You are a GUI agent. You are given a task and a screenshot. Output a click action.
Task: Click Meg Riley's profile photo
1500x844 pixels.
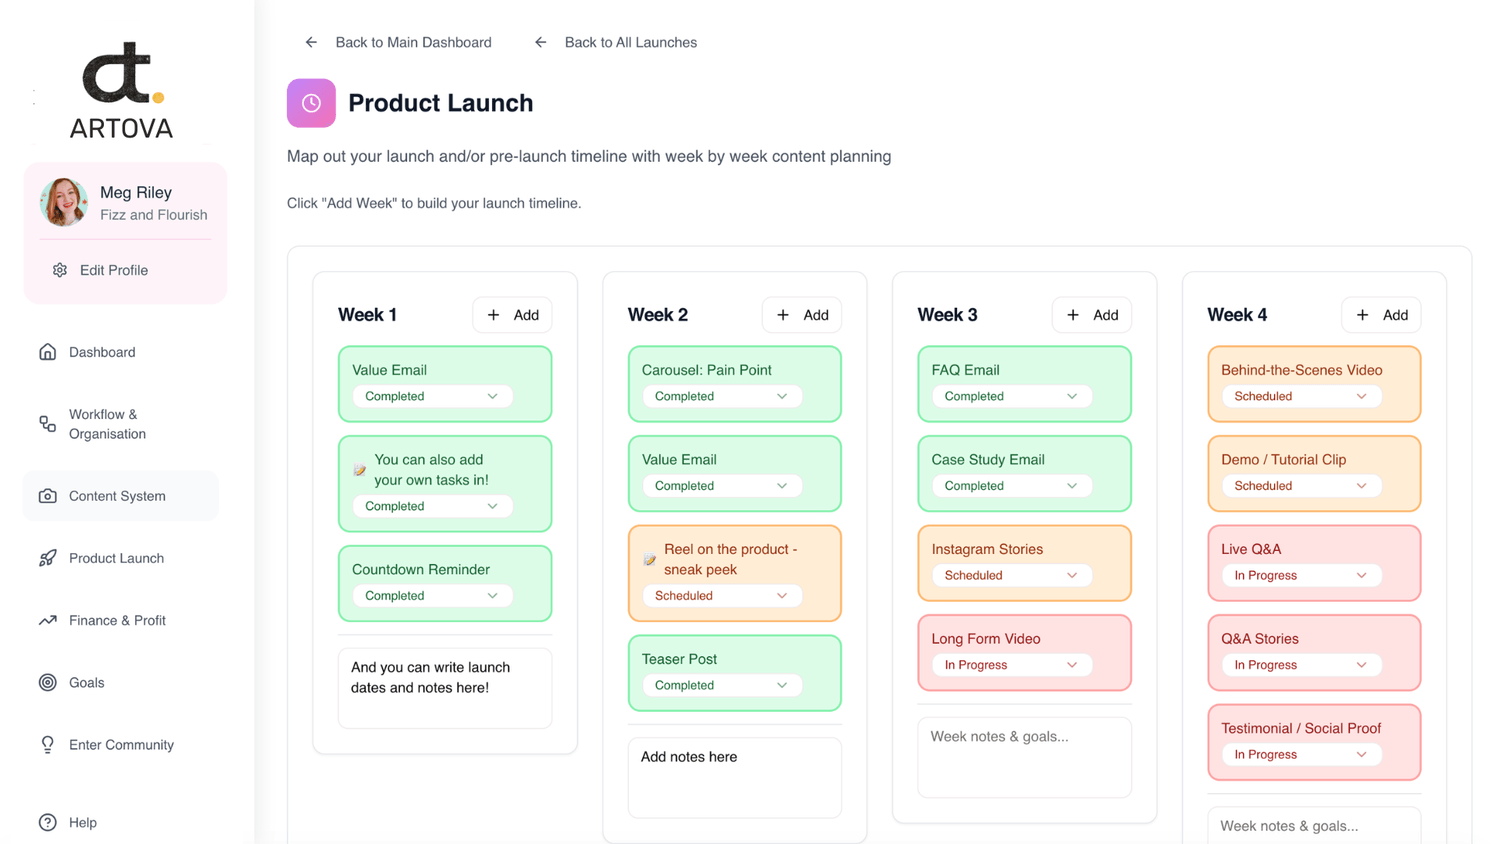(64, 202)
